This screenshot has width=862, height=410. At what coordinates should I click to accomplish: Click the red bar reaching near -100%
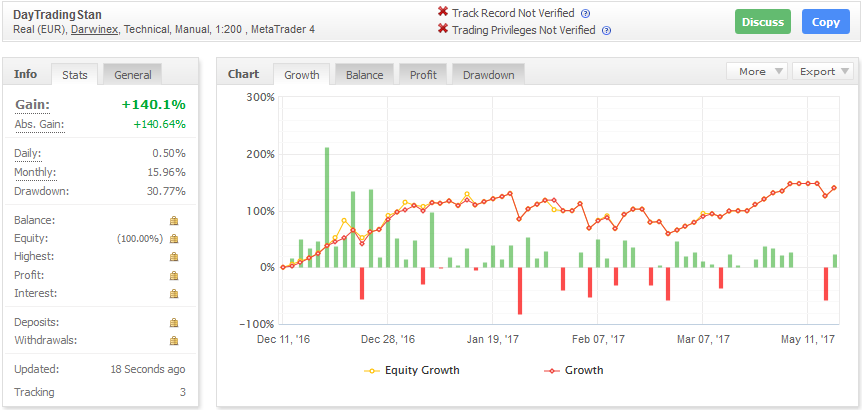point(520,291)
